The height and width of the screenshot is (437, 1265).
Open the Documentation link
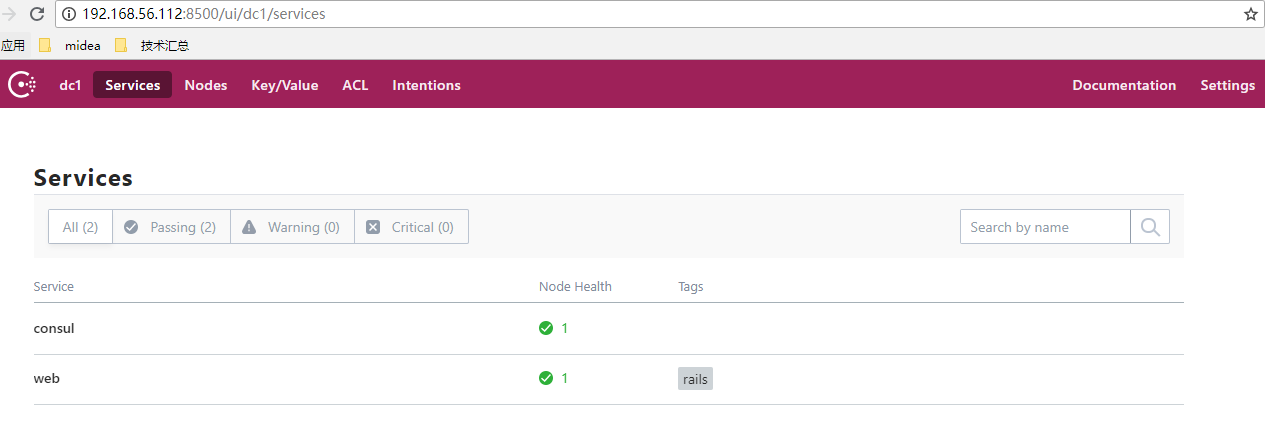[1124, 85]
